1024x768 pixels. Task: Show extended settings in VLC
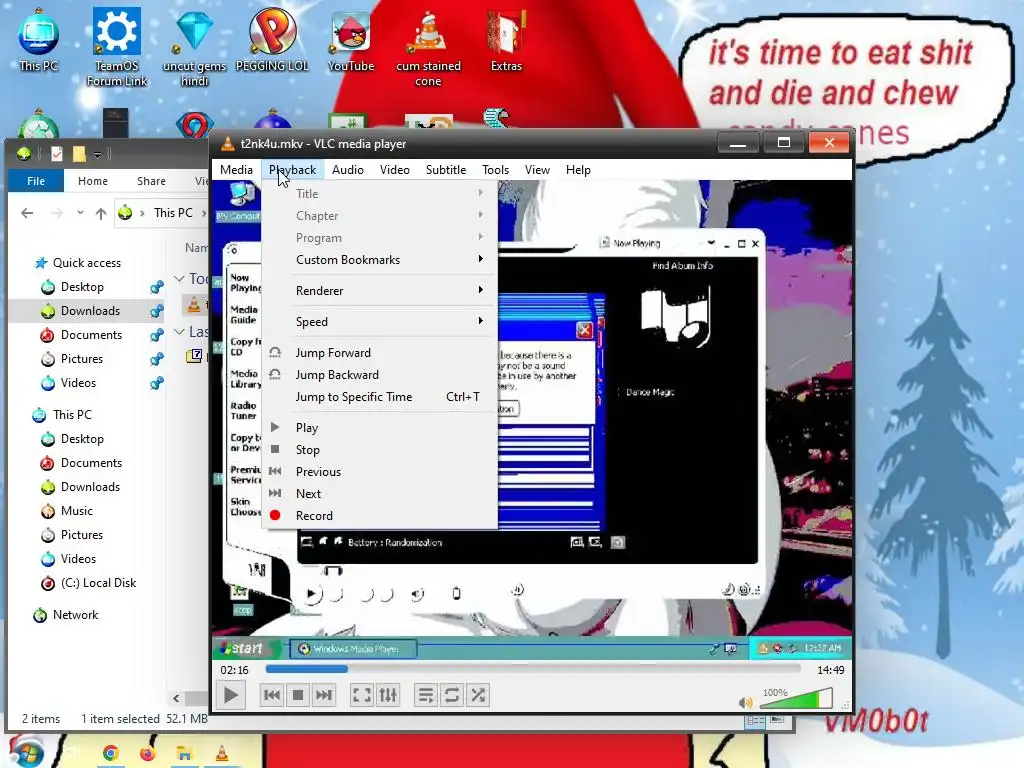coord(388,696)
